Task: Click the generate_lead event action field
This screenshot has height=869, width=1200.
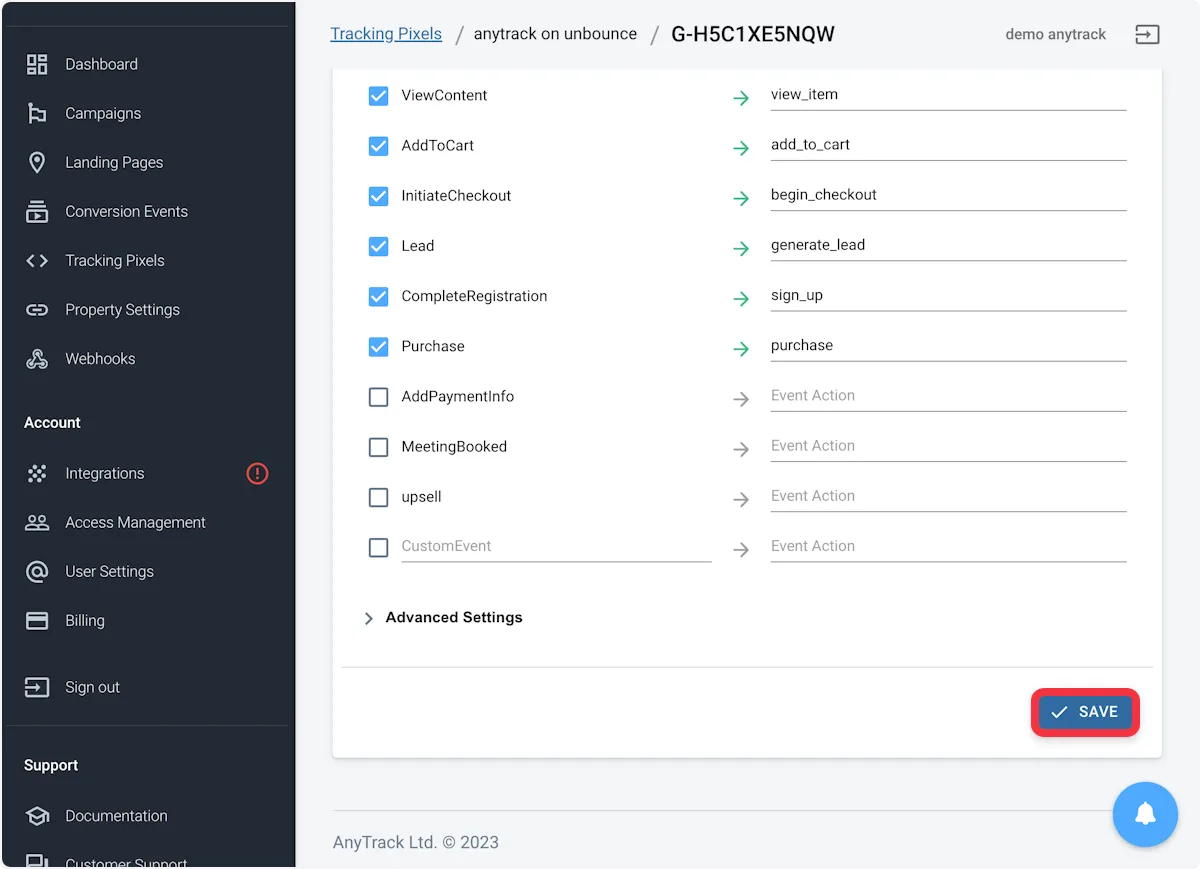Action: pos(948,245)
